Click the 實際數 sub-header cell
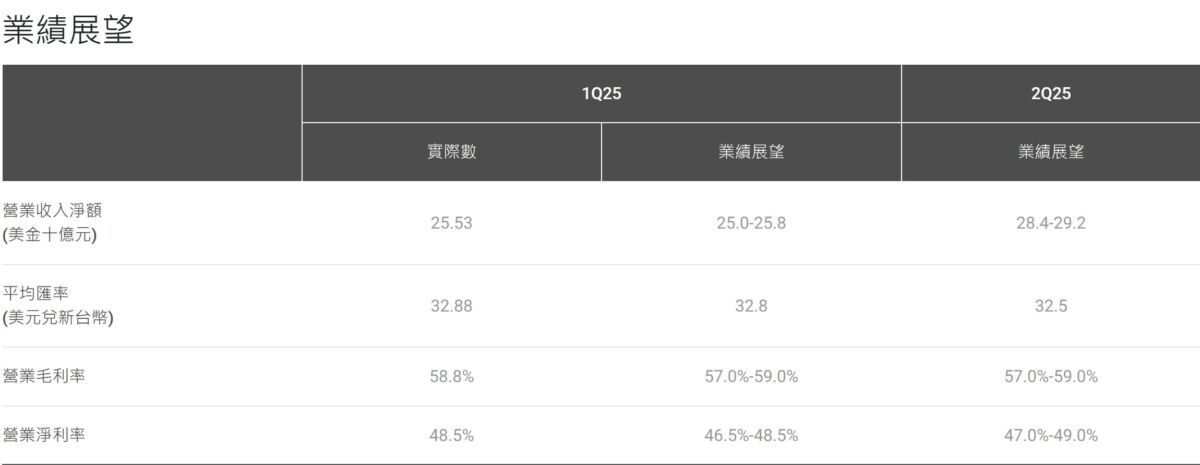This screenshot has width=1200, height=465. coord(451,152)
